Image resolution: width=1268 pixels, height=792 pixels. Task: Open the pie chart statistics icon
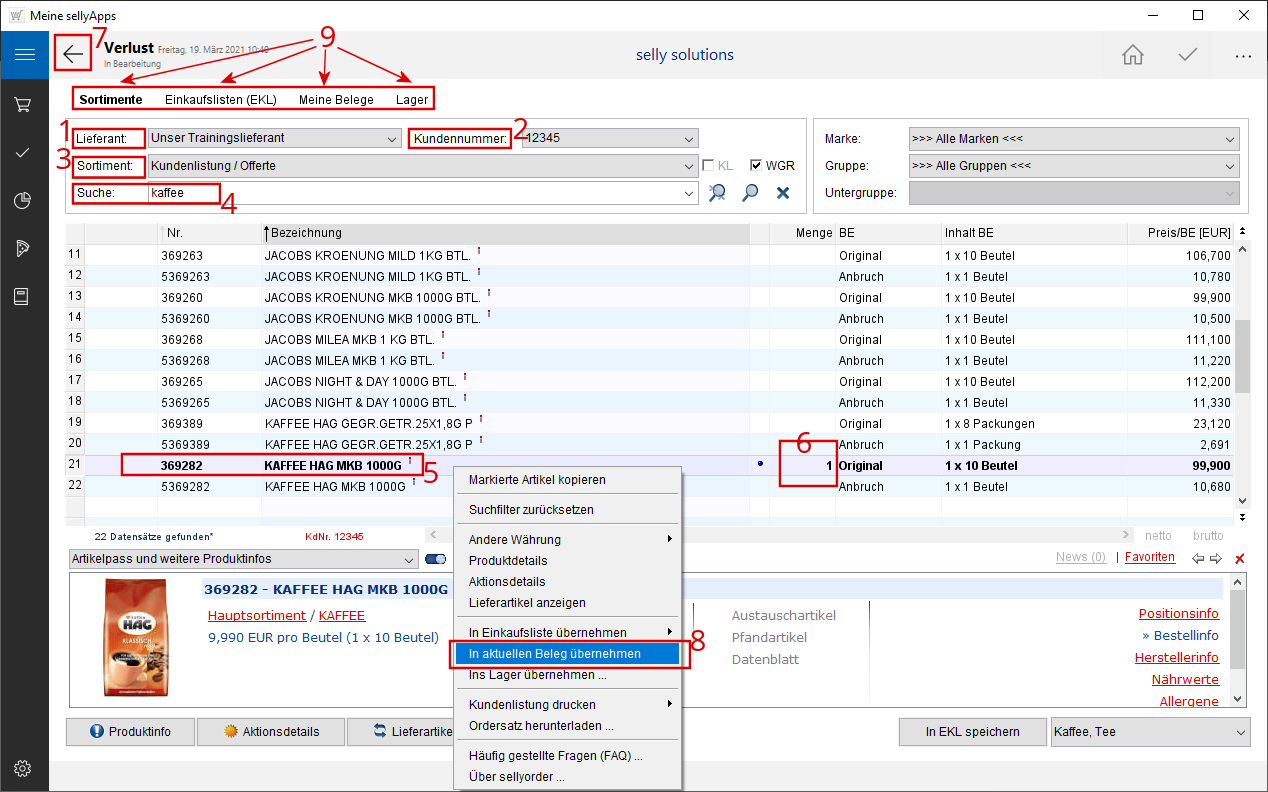(x=24, y=201)
